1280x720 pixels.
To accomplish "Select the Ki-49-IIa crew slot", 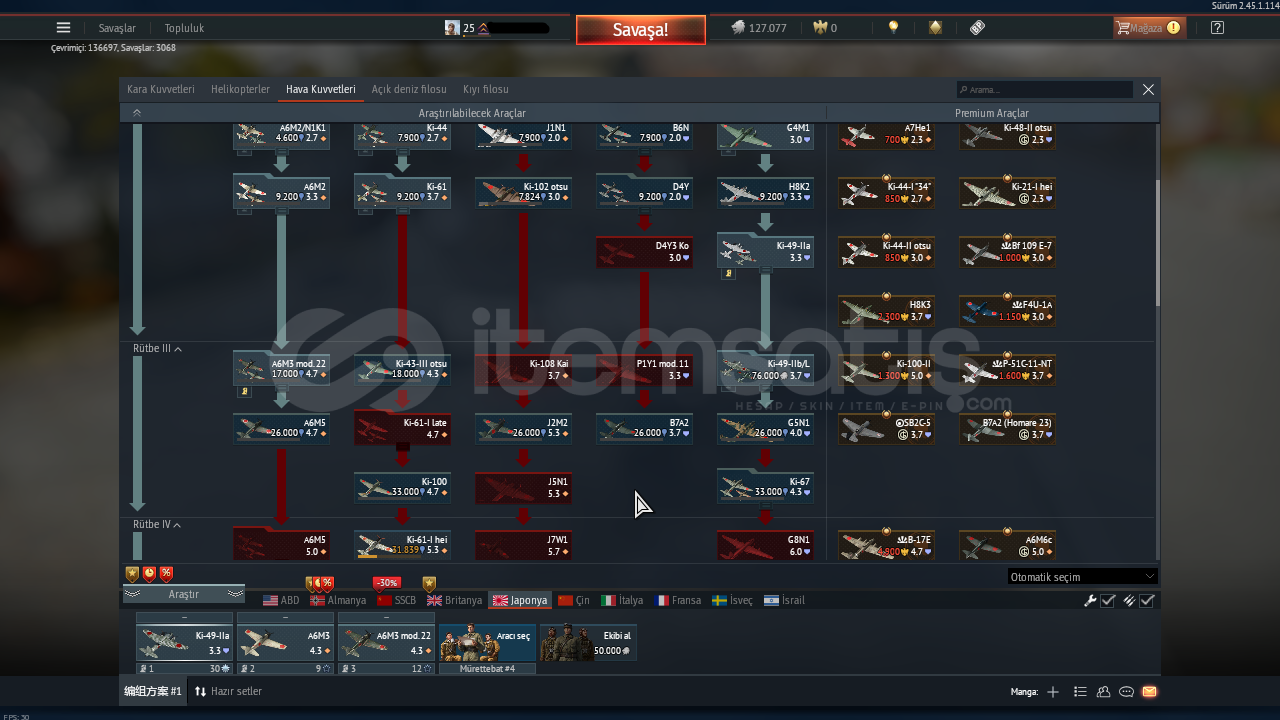I will click(x=184, y=643).
